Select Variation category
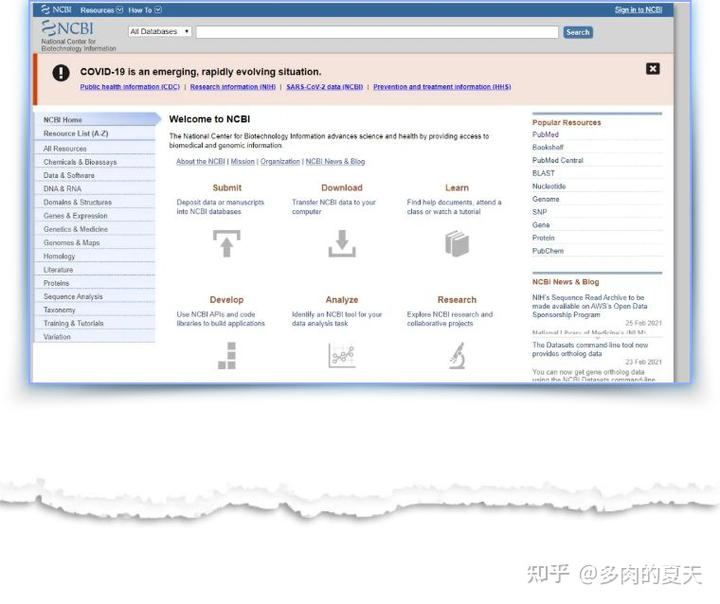The height and width of the screenshot is (604, 720). tap(95, 337)
